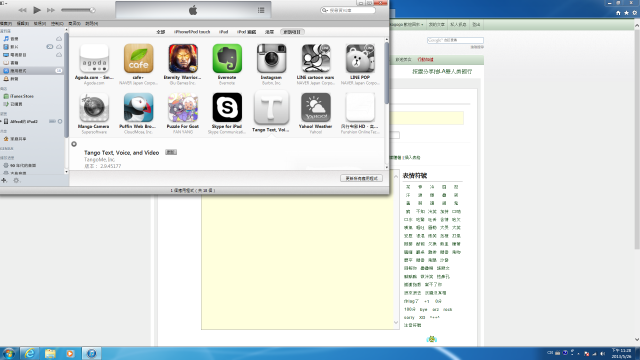Image resolution: width=640 pixels, height=360 pixels.
Task: Click the browser page scroll-down arrow
Action: tap(637, 339)
